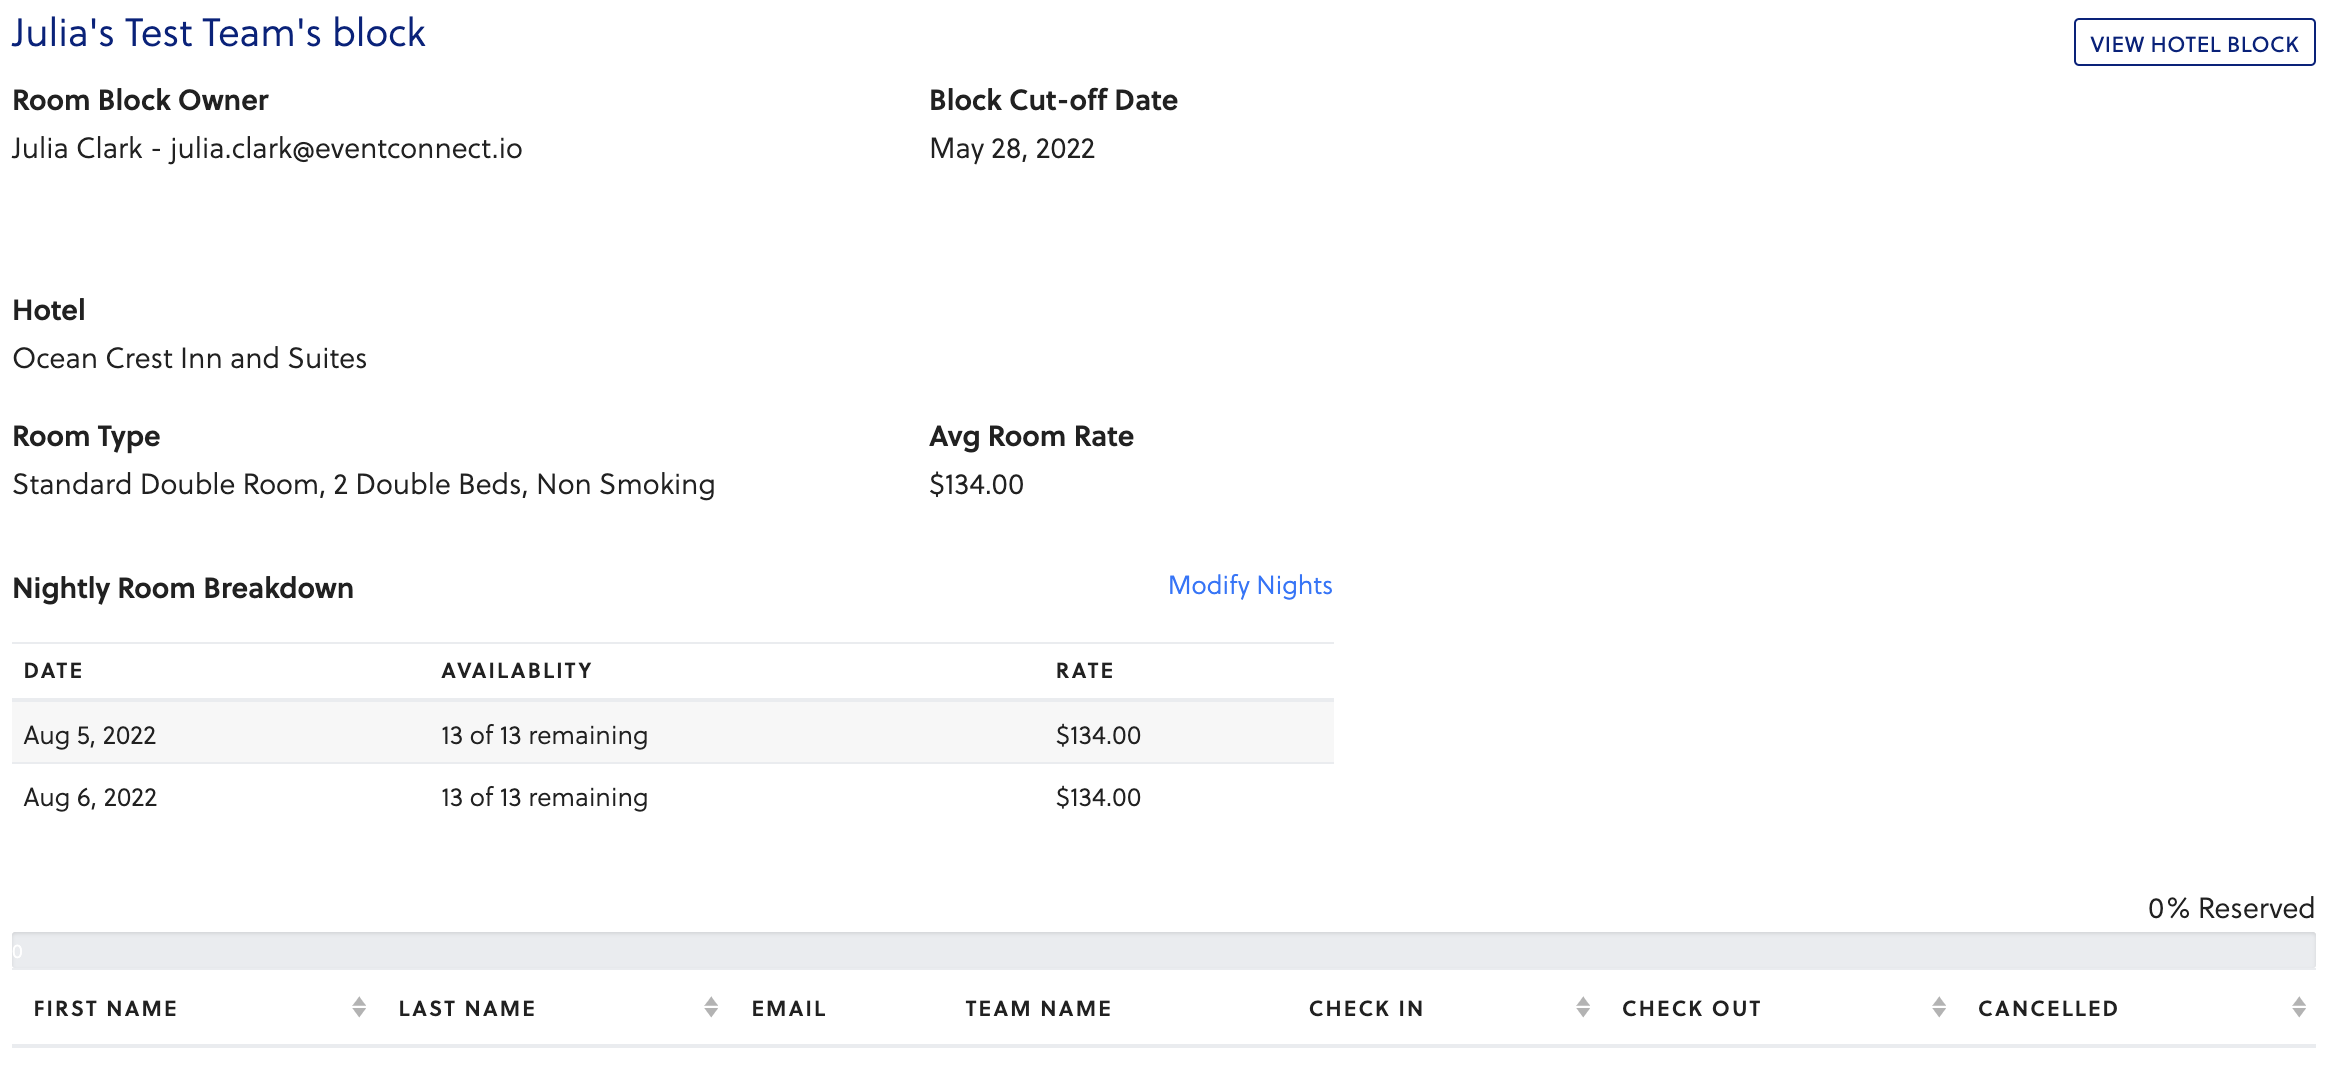Click the Standard Double Room type text
2334x1068 pixels.
pos(363,484)
